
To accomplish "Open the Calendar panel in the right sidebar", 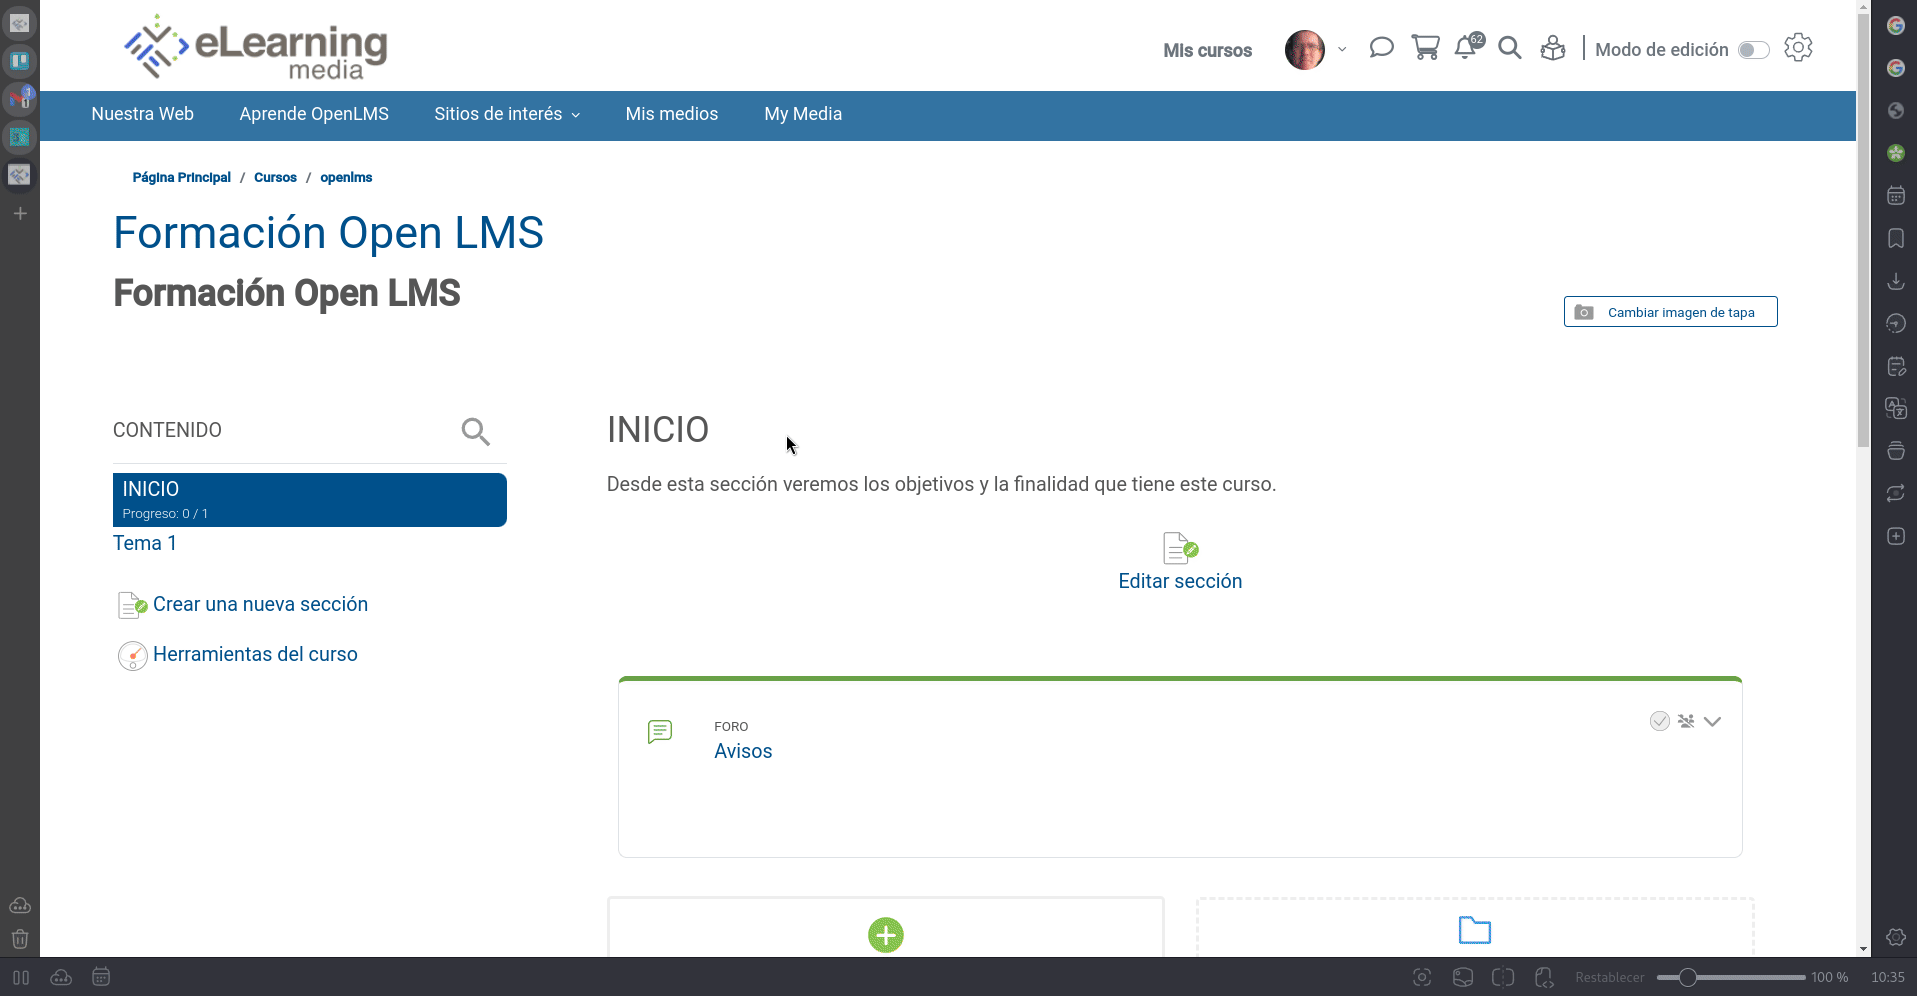I will click(1896, 196).
